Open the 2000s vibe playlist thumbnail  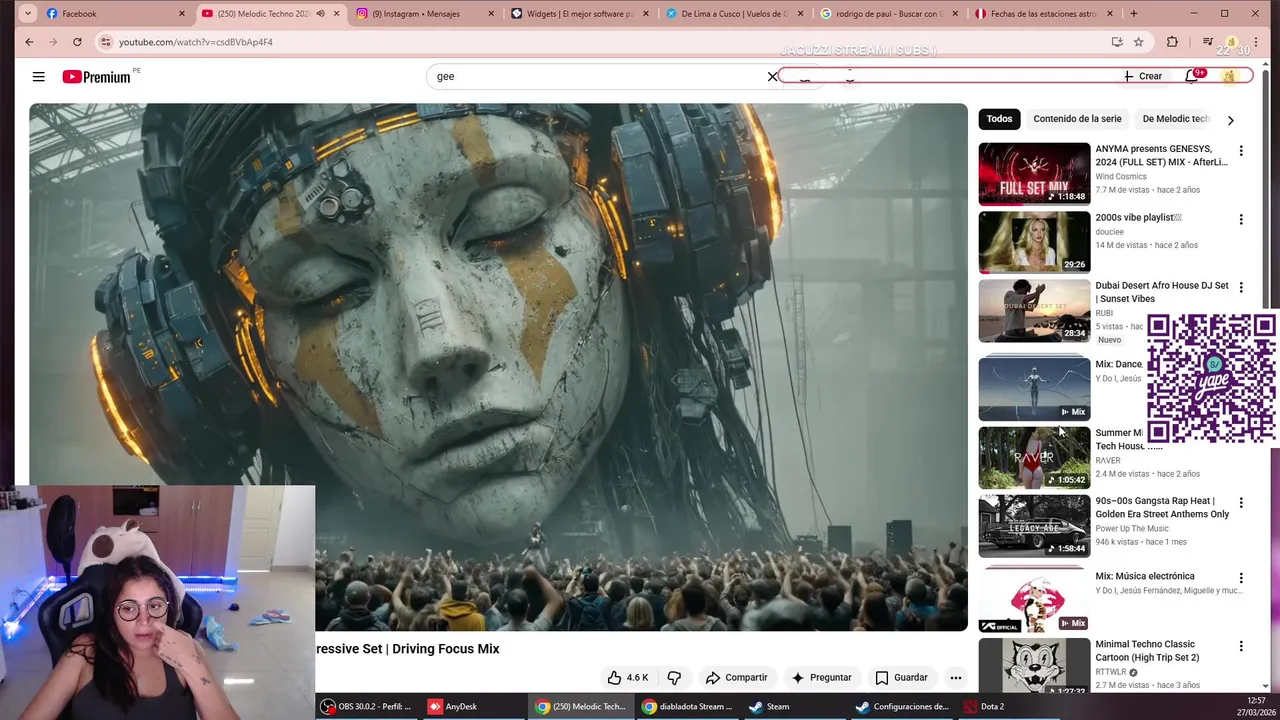tap(1034, 242)
